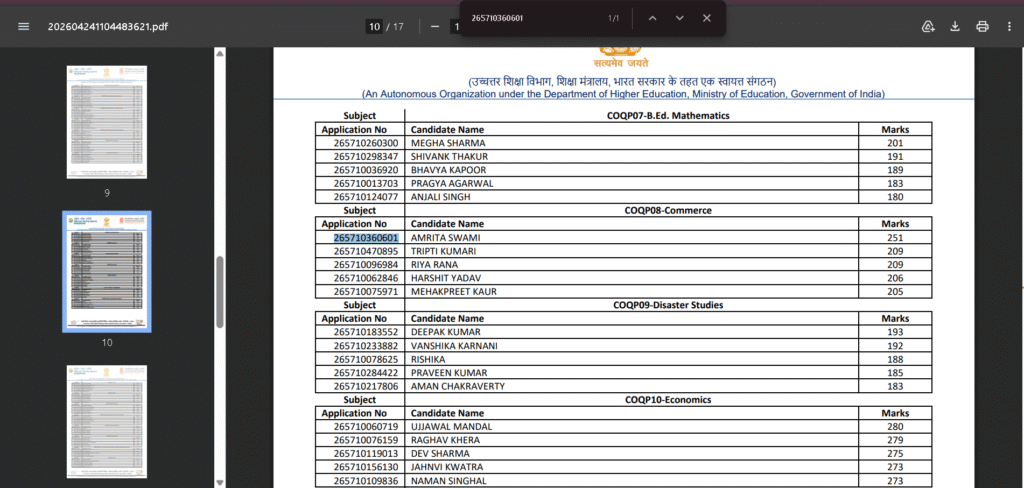Click the highlighted application number 265710360601
Image resolution: width=1024 pixels, height=488 pixels.
click(x=366, y=238)
